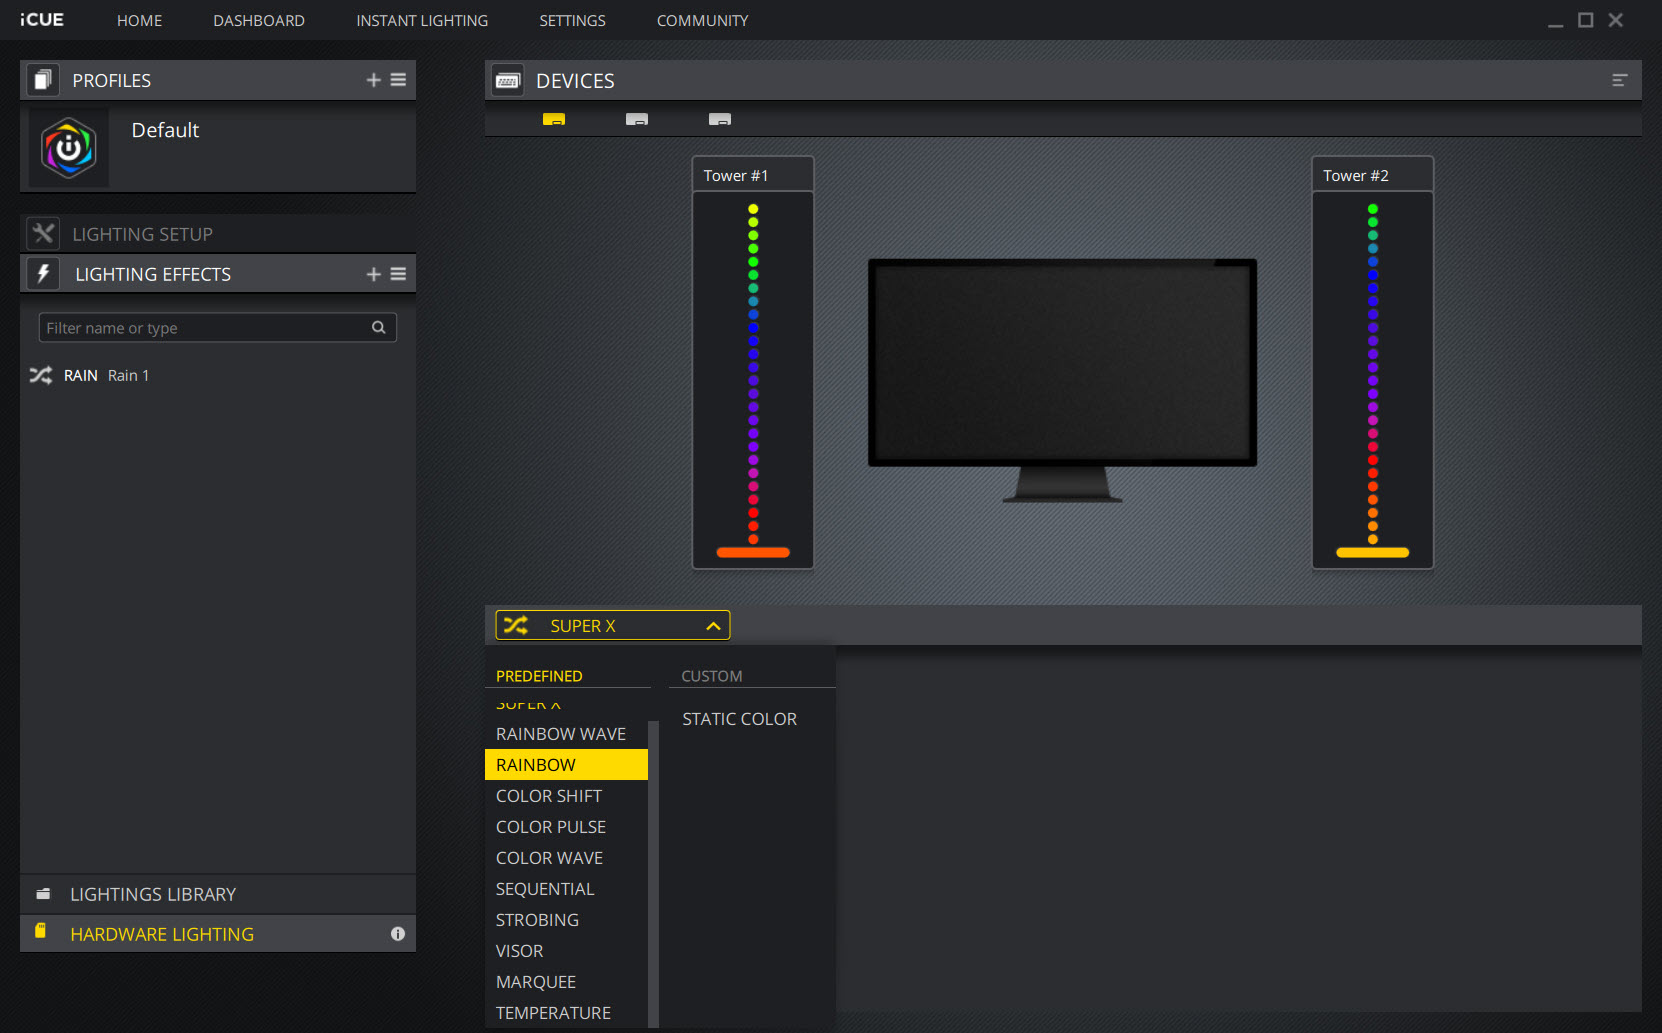Choose STATIC COLOR custom effect
This screenshot has width=1662, height=1033.
[x=740, y=719]
